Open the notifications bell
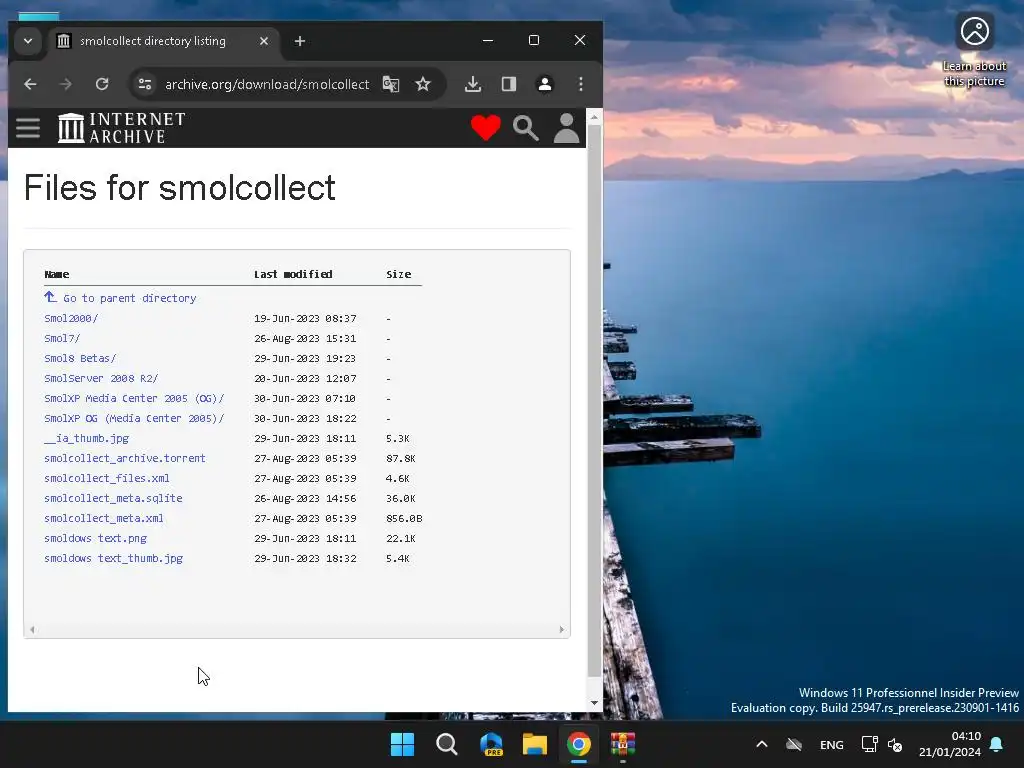Image resolution: width=1024 pixels, height=768 pixels. coord(997,744)
